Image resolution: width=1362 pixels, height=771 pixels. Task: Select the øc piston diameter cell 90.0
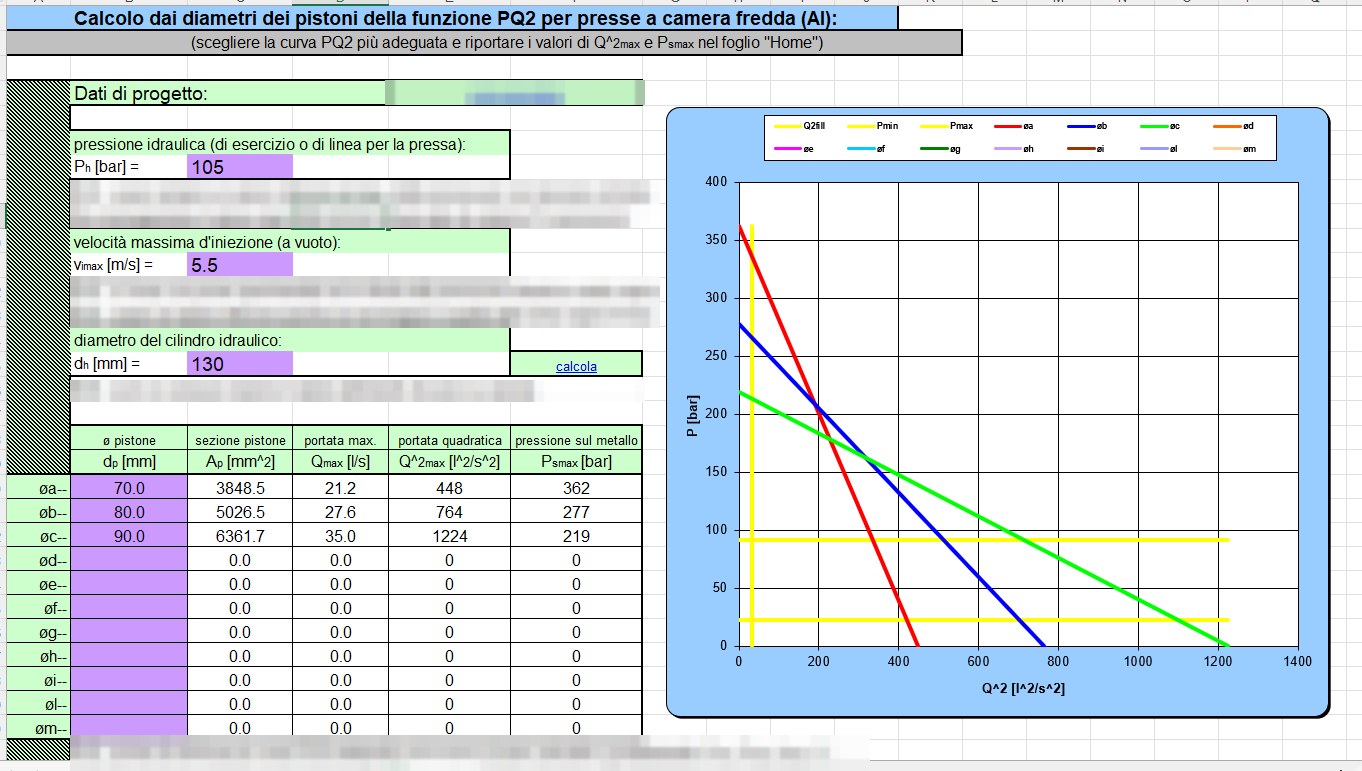[x=129, y=536]
